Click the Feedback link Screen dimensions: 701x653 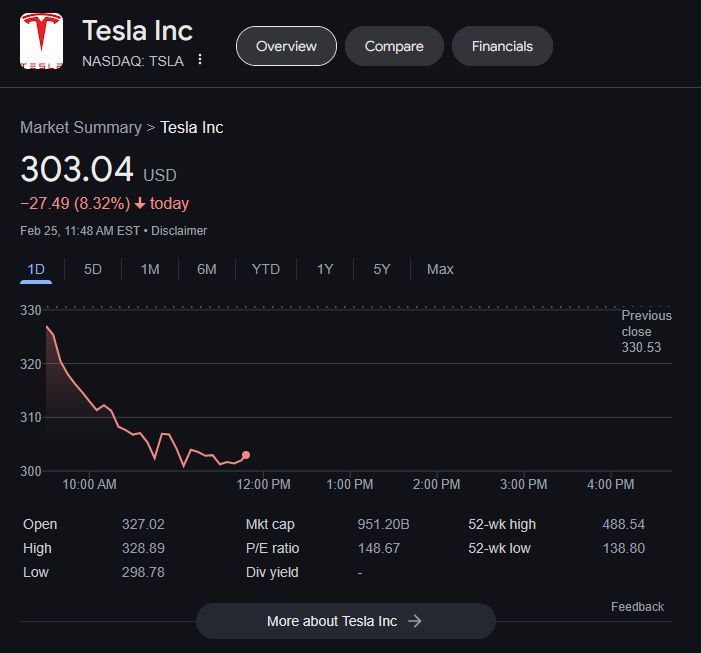point(637,607)
